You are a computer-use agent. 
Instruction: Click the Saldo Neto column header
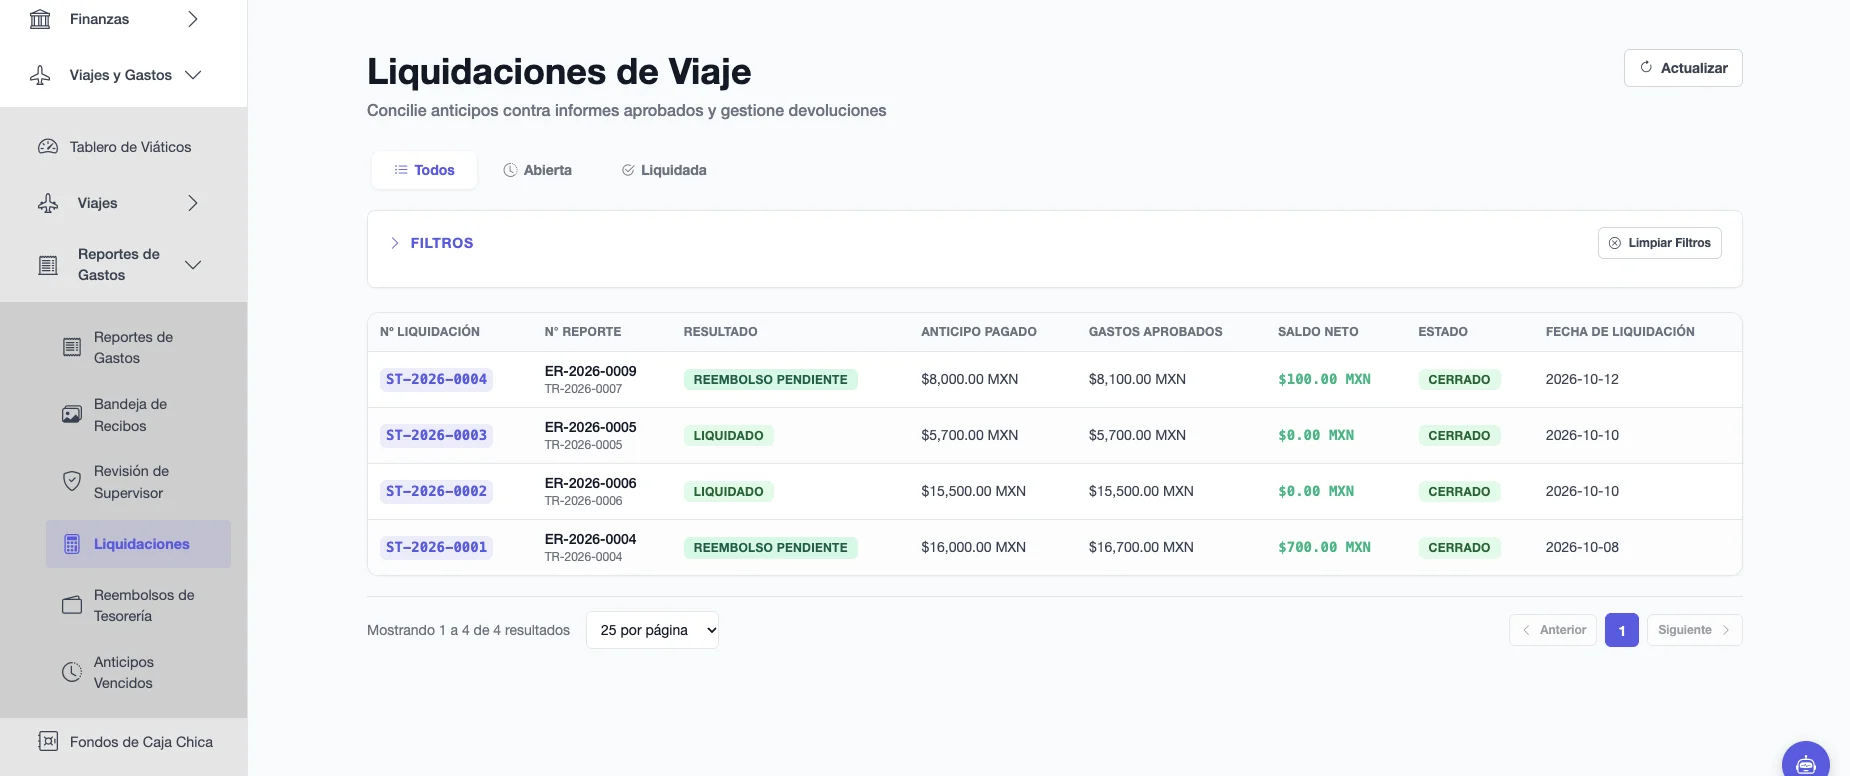[1318, 332]
